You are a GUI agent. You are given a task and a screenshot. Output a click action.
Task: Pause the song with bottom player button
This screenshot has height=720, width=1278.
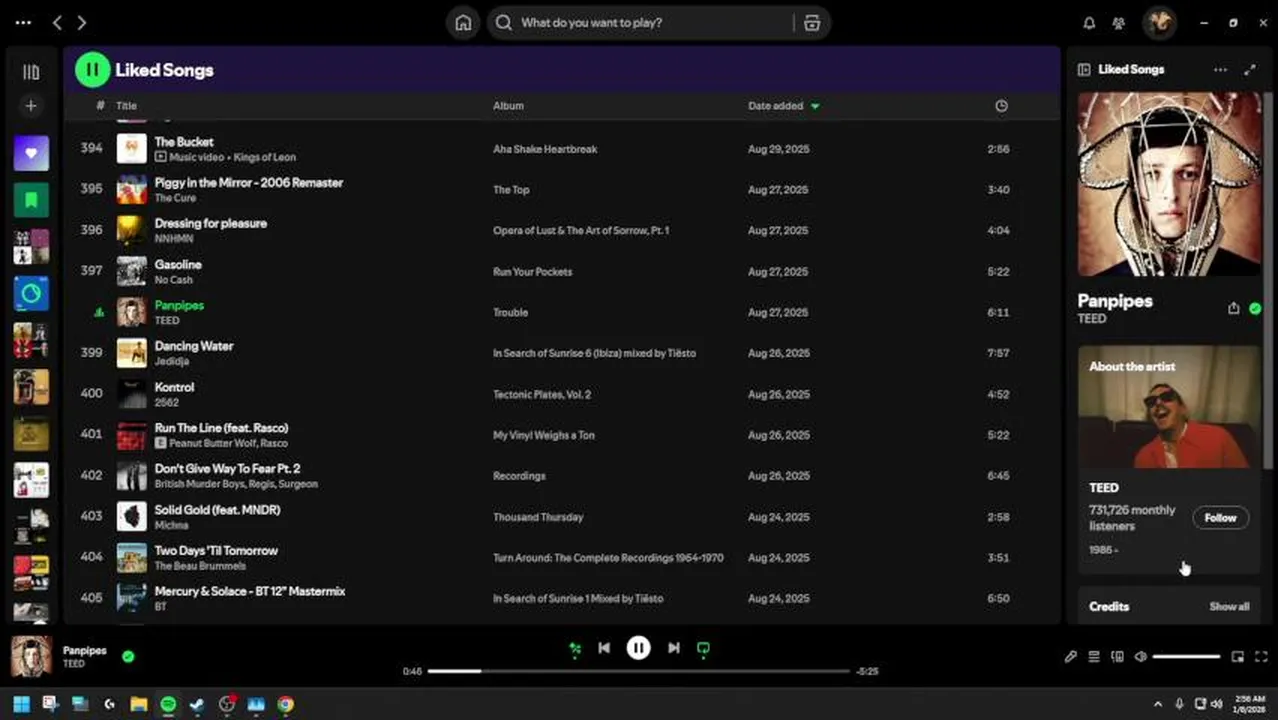(x=638, y=648)
